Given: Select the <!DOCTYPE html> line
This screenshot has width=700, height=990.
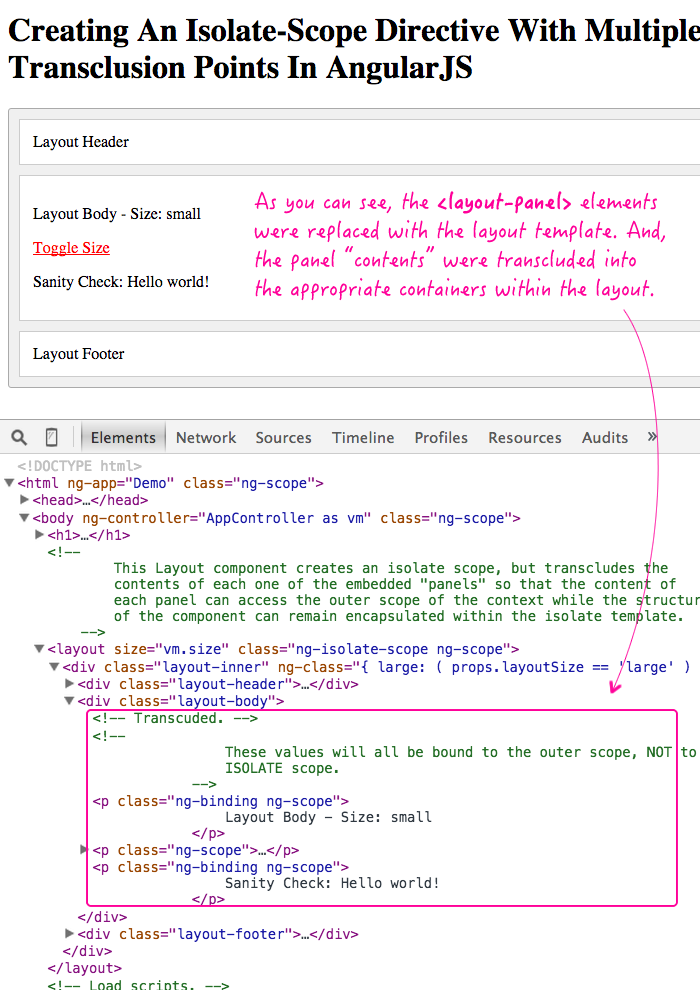Looking at the screenshot, I should pos(80,466).
